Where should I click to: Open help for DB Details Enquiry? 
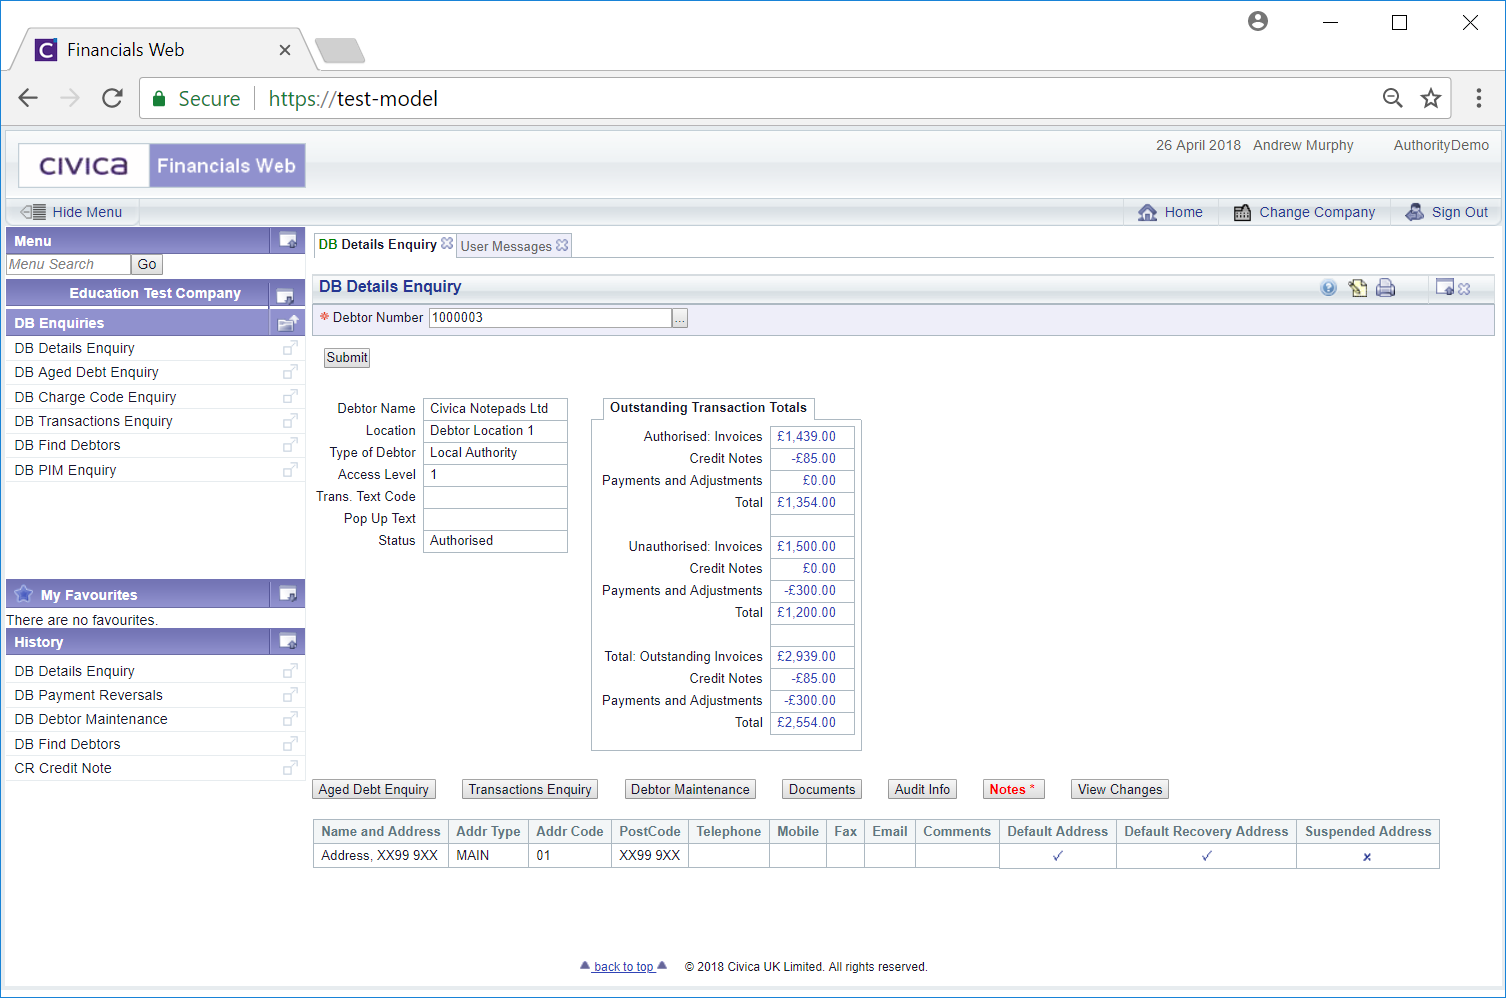pos(1328,288)
